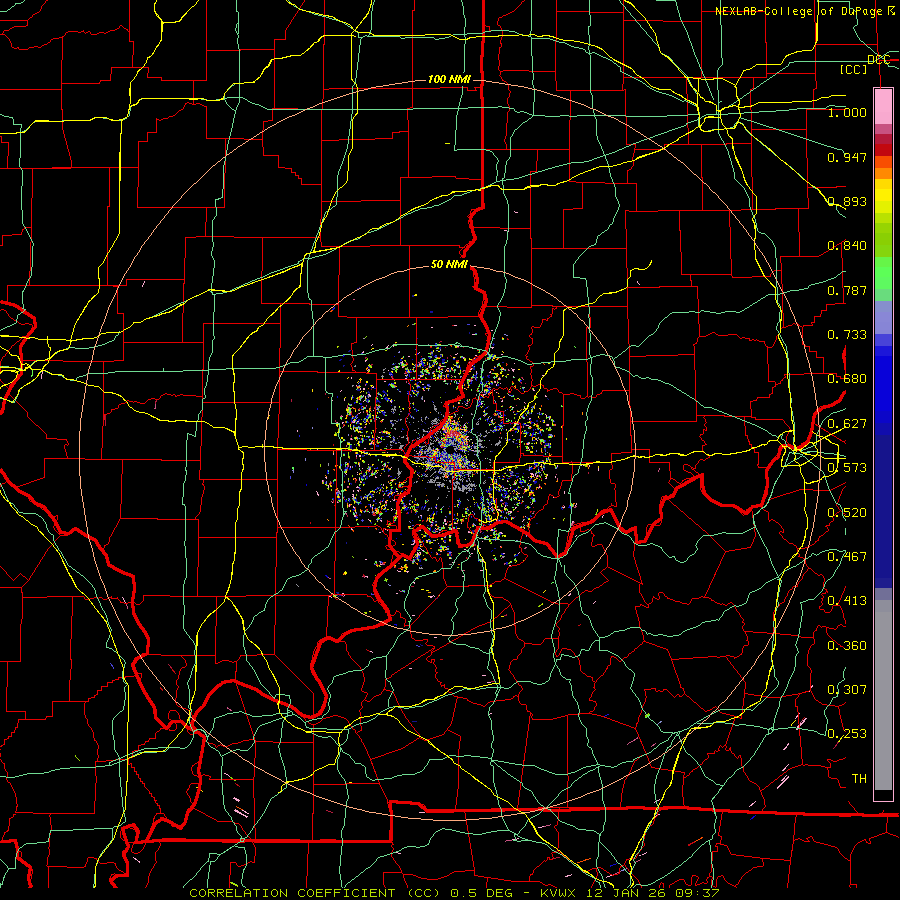Screen dimensions: 900x900
Task: Click the NEXLAB-College of DuPage header text
Action: [x=806, y=11]
